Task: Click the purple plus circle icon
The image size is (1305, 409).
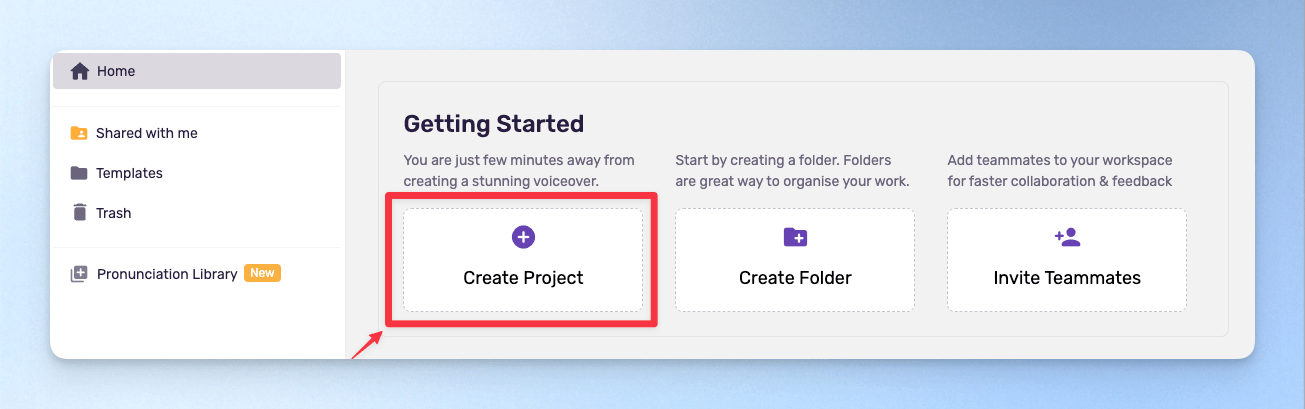Action: coord(523,237)
